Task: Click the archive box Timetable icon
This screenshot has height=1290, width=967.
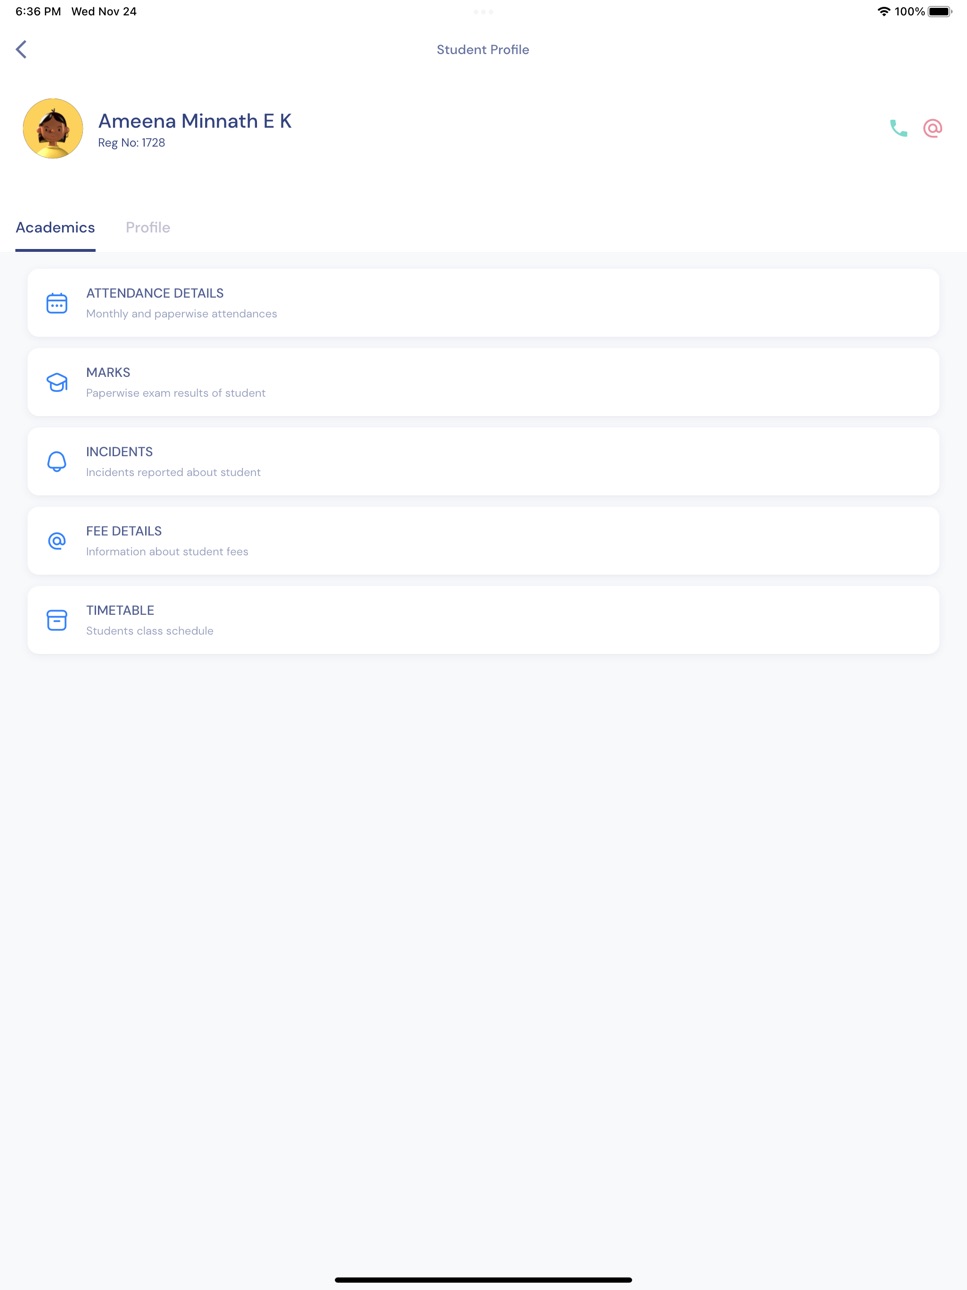Action: 57,620
